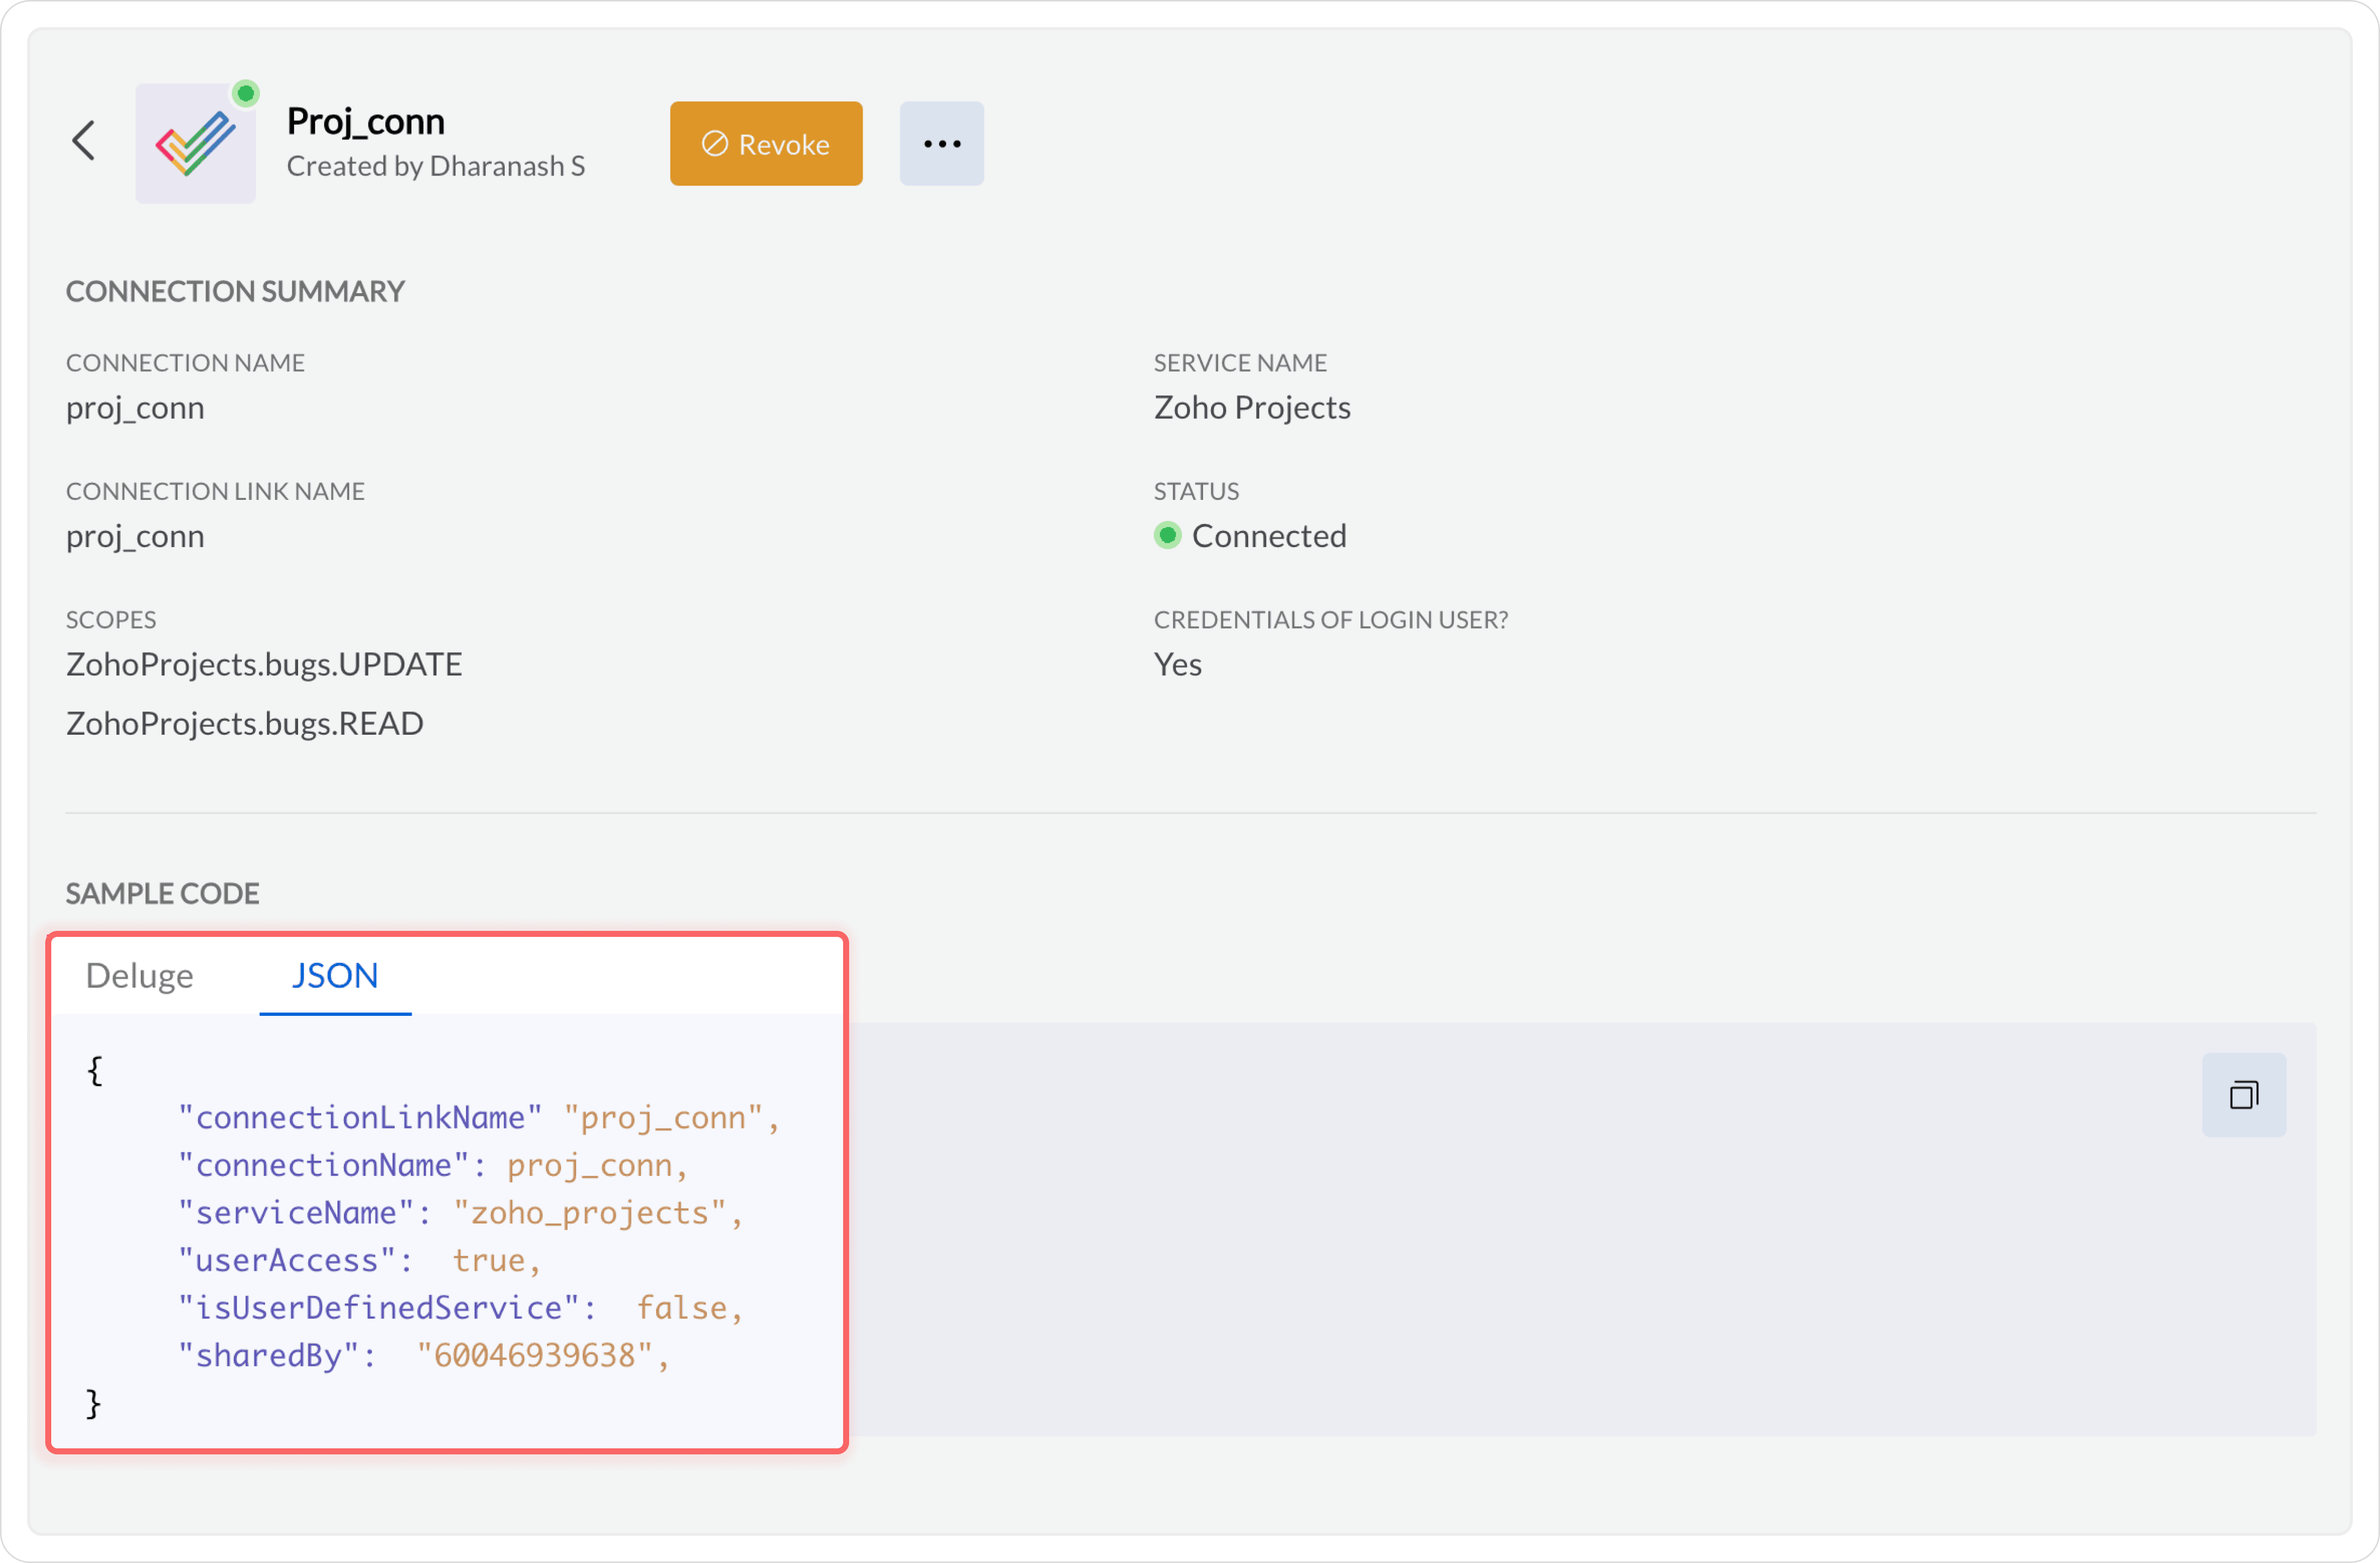Revoke the Proj_conn connection
Screen dimensions: 2380x1563
pos(766,144)
